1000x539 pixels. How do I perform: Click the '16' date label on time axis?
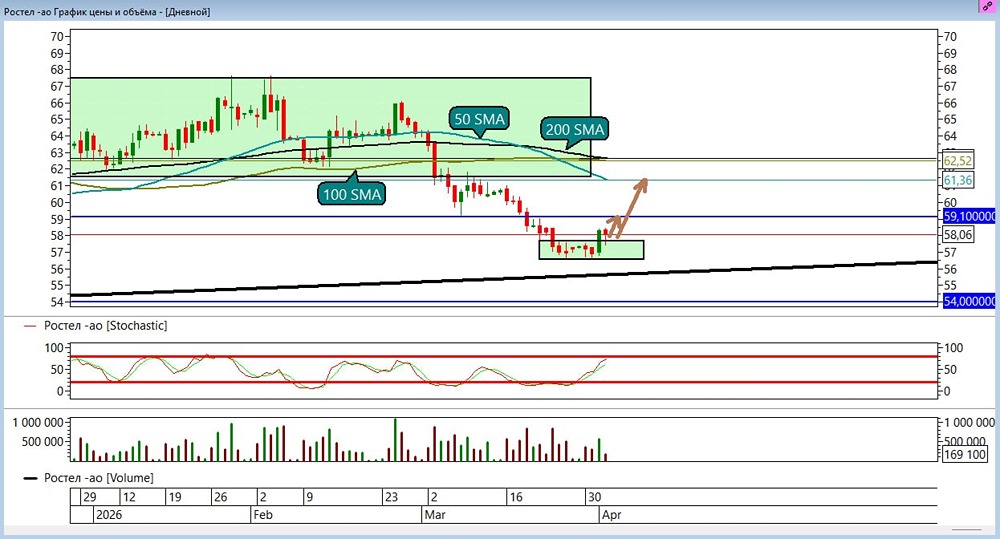coord(515,497)
